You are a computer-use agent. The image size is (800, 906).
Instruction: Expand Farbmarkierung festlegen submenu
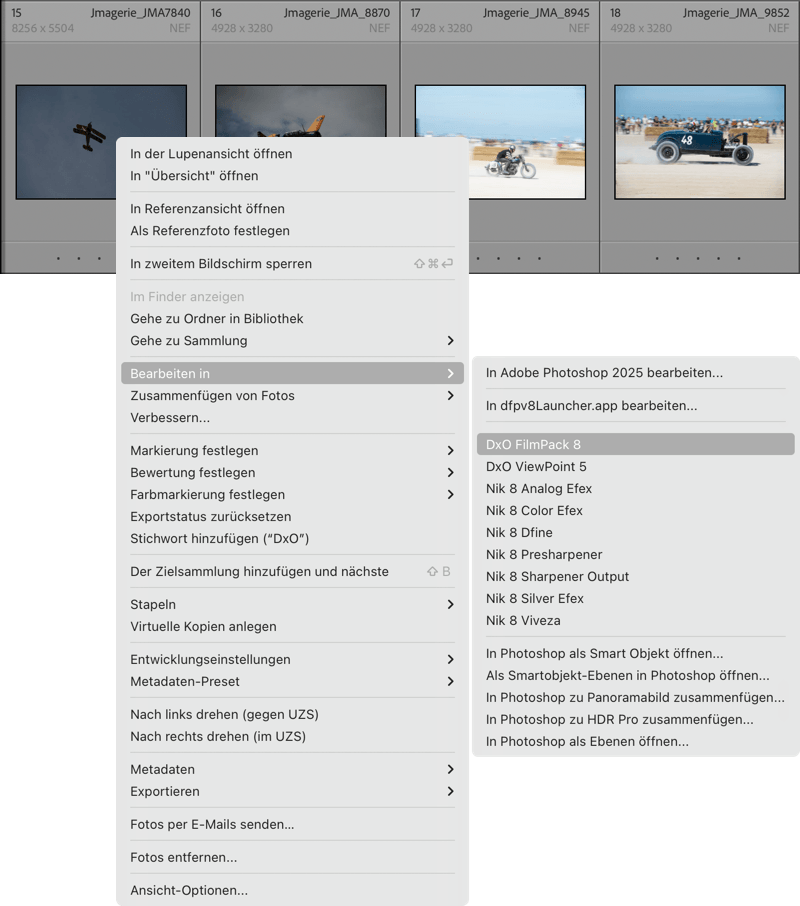coord(450,495)
